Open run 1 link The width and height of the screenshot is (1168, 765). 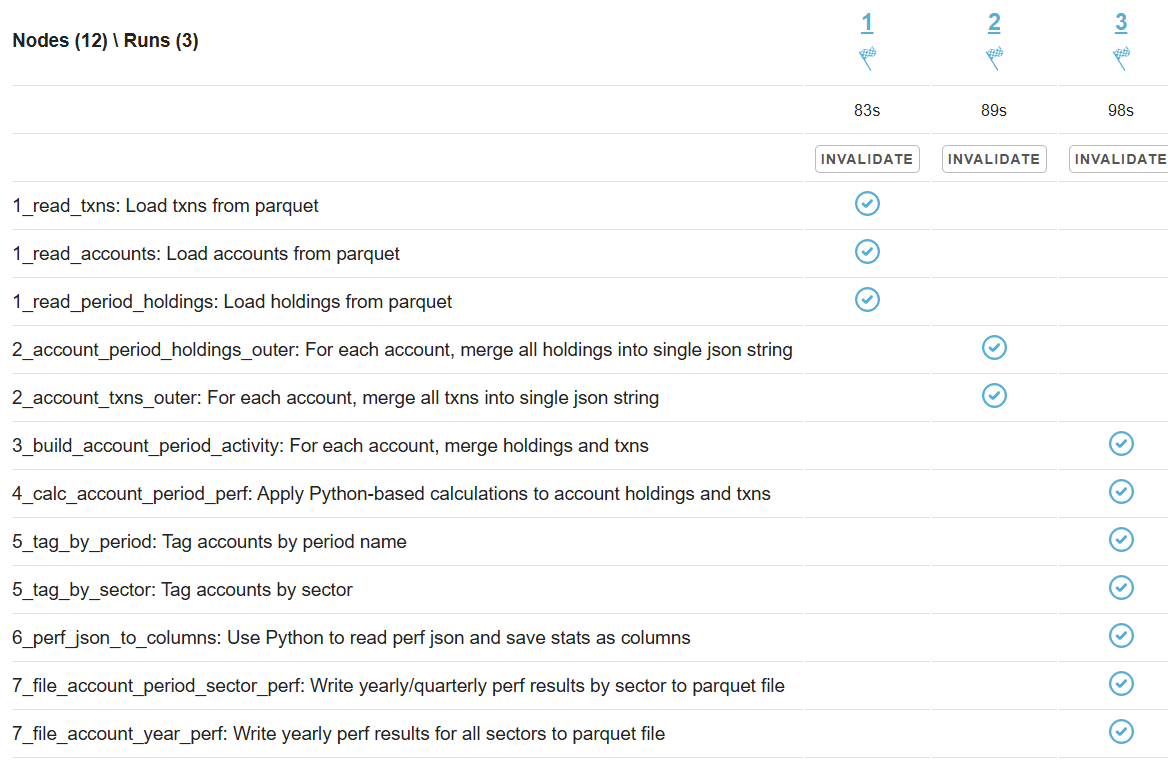[867, 23]
